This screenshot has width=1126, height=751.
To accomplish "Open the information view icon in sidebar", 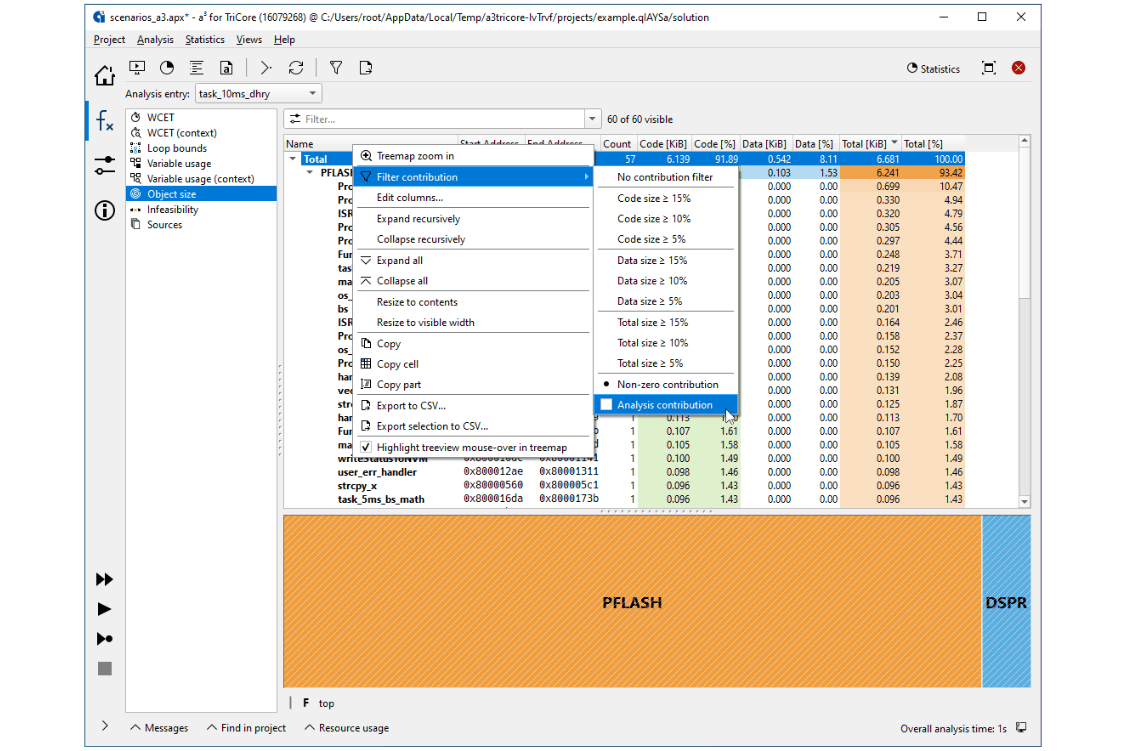I will pyautogui.click(x=104, y=211).
